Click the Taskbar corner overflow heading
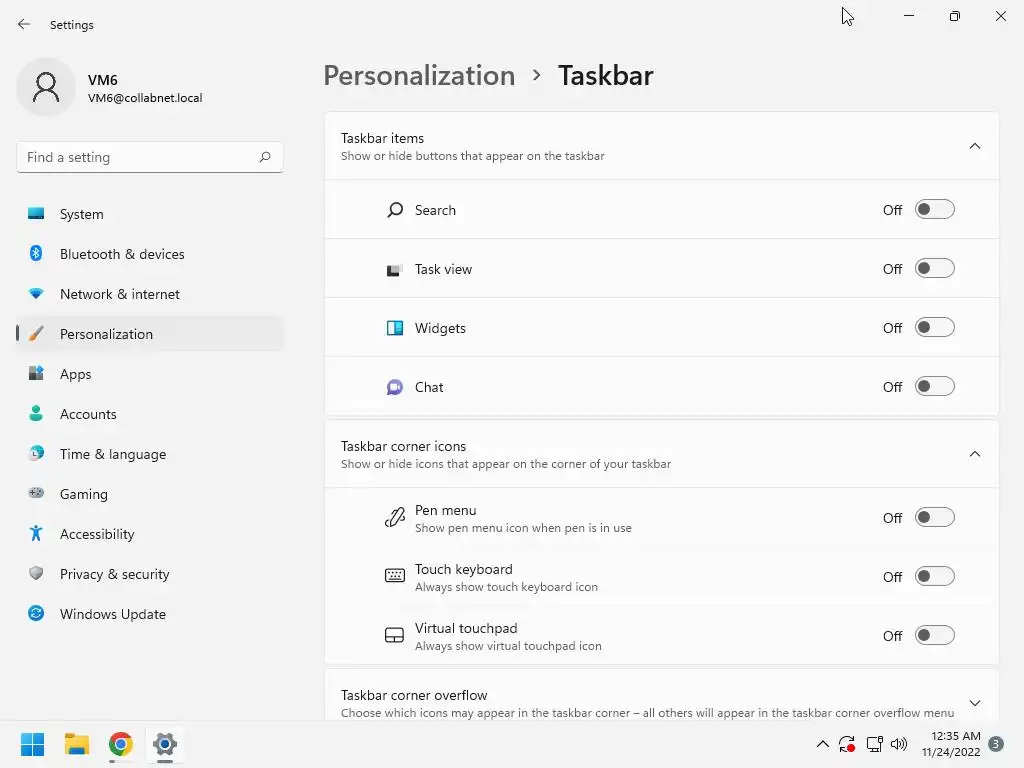Image resolution: width=1024 pixels, height=768 pixels. coord(414,695)
